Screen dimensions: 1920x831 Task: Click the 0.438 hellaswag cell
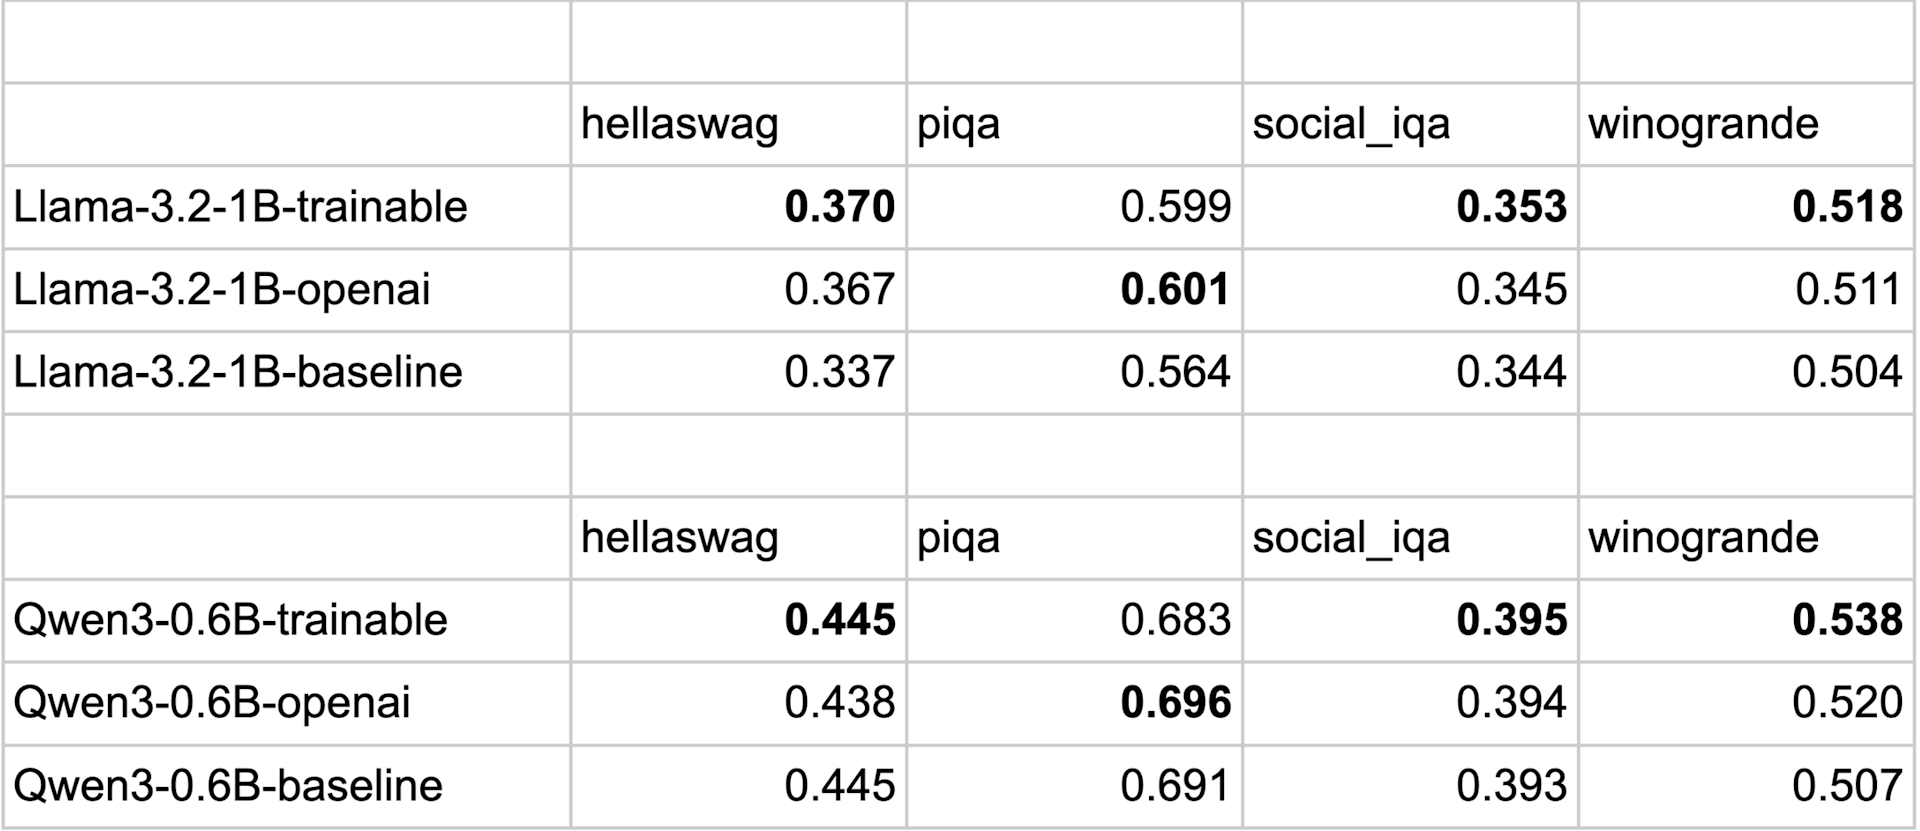tap(839, 703)
